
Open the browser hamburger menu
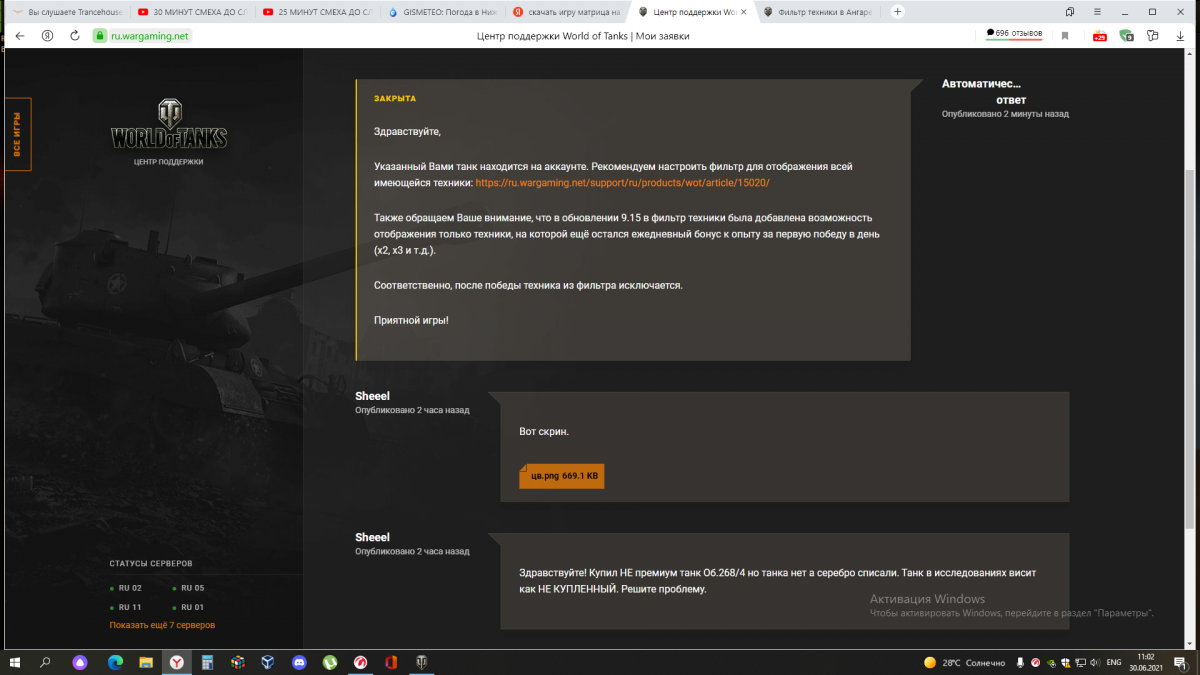click(x=1097, y=12)
